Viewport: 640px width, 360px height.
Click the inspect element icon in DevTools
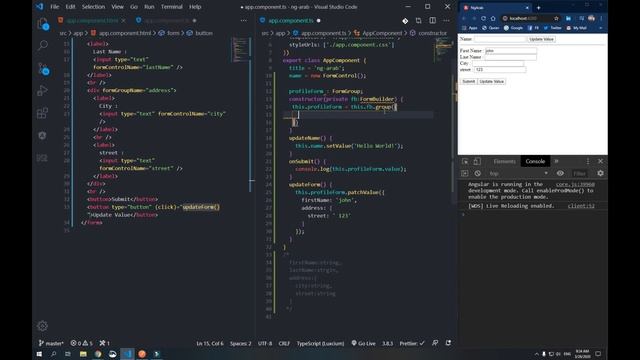pyautogui.click(x=465, y=162)
